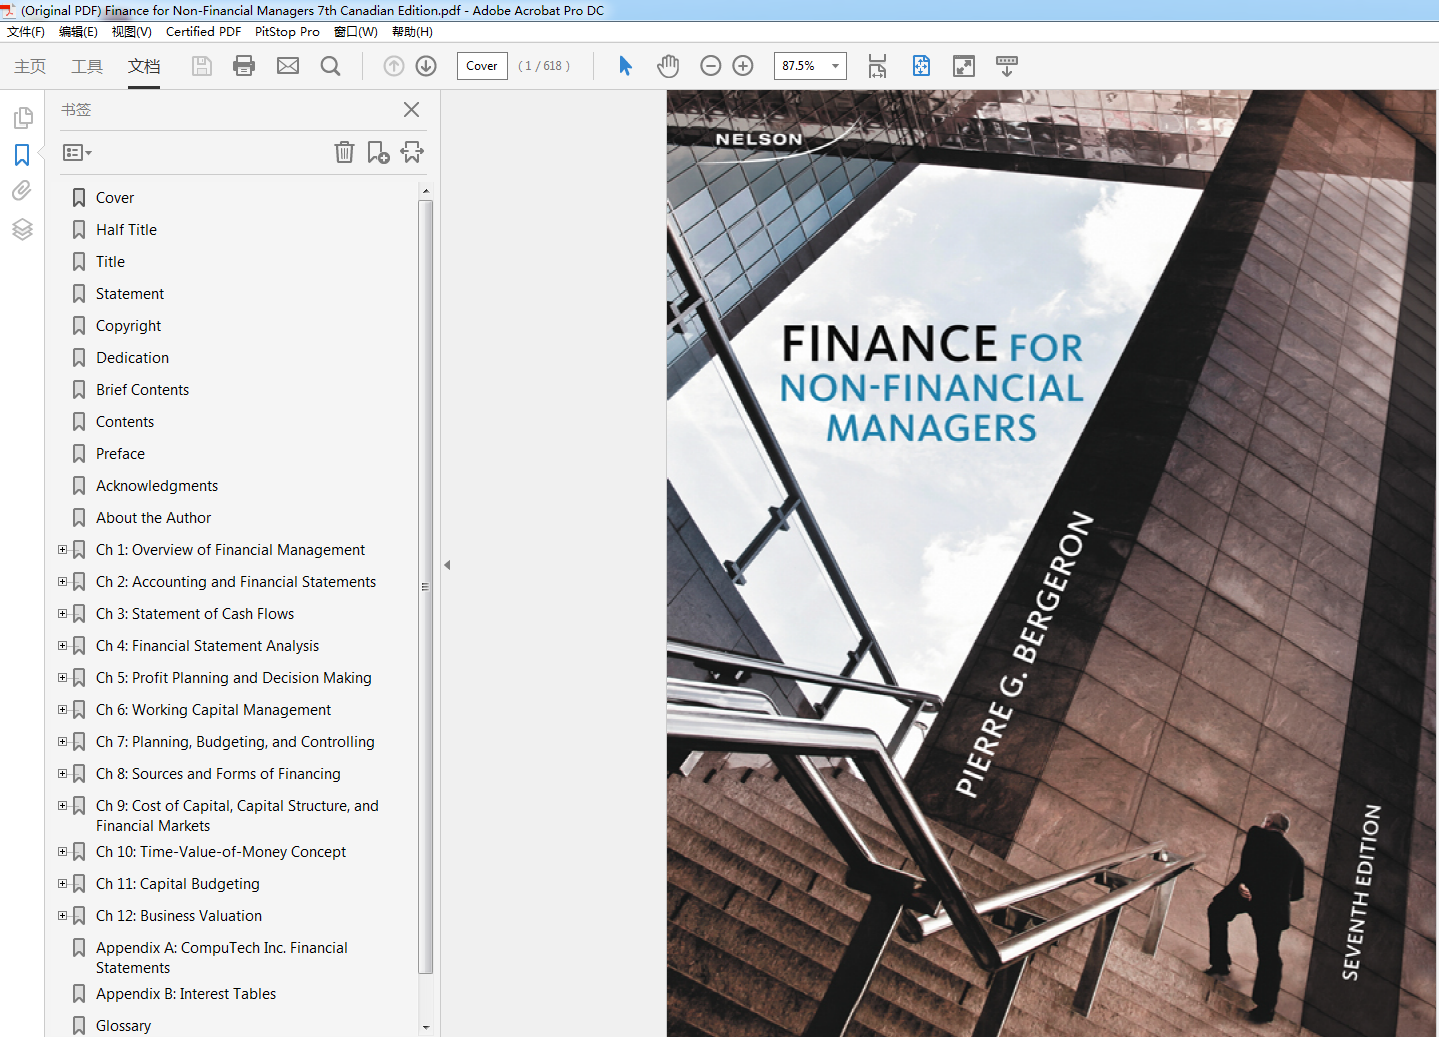The image size is (1439, 1037).
Task: Jump to Appendix A: CompuTech Inc. bookmark
Action: click(x=222, y=958)
